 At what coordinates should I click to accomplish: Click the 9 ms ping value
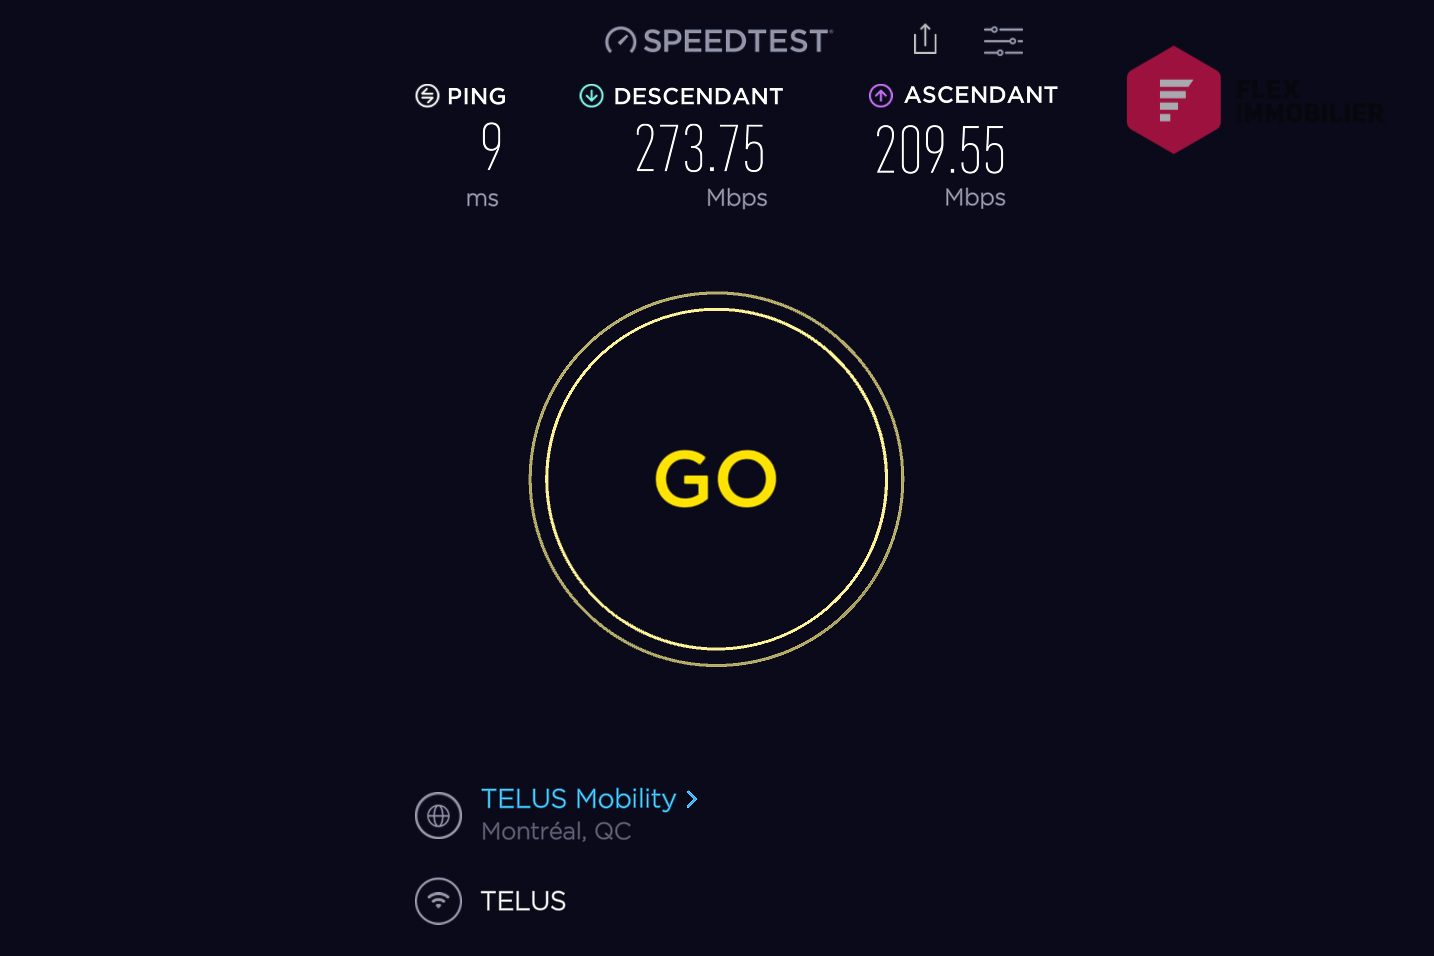coord(491,146)
